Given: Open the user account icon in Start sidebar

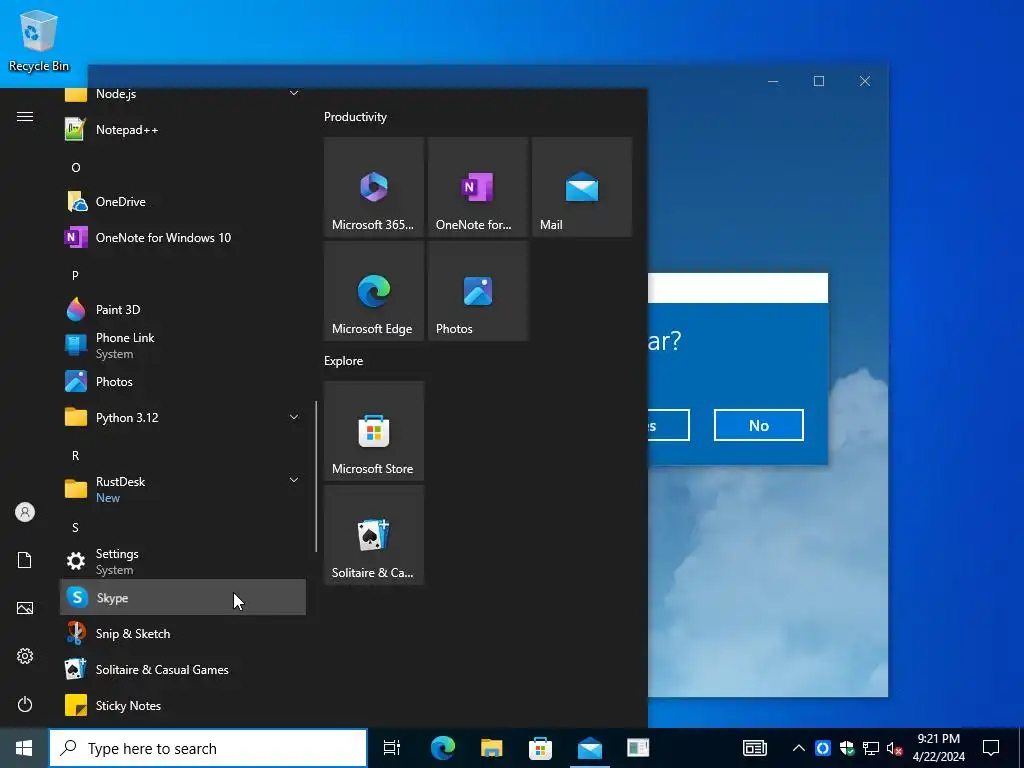Looking at the screenshot, I should (25, 512).
